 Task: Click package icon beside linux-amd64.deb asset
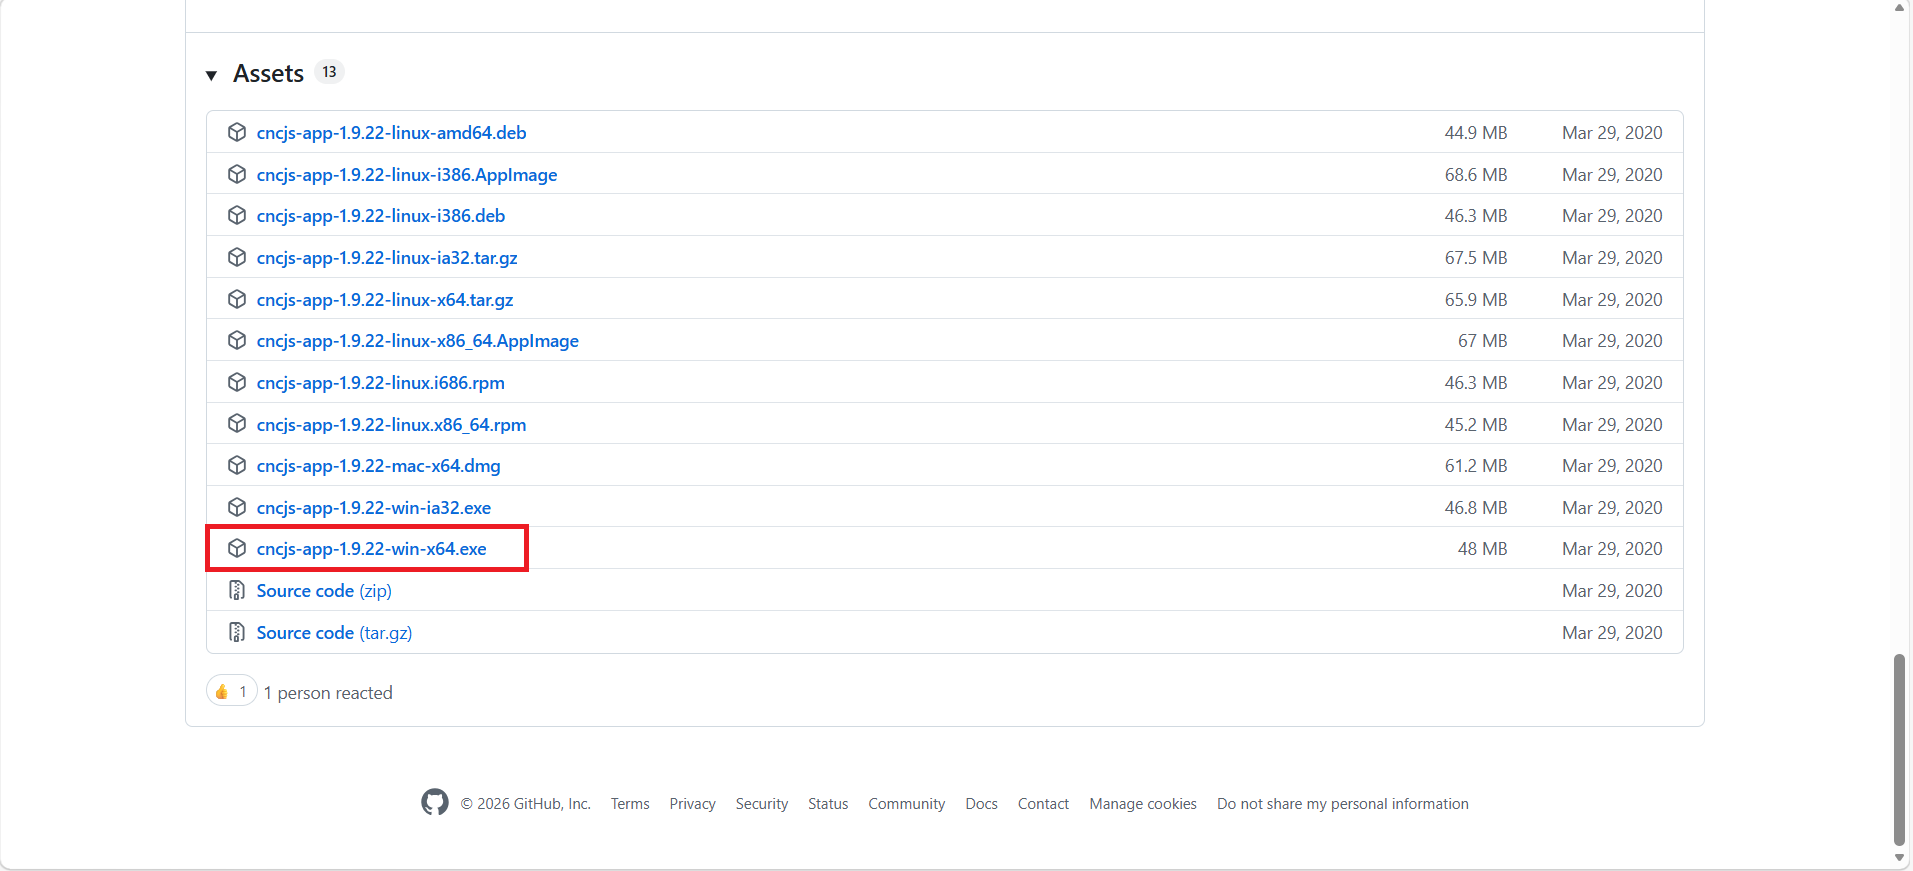[237, 132]
